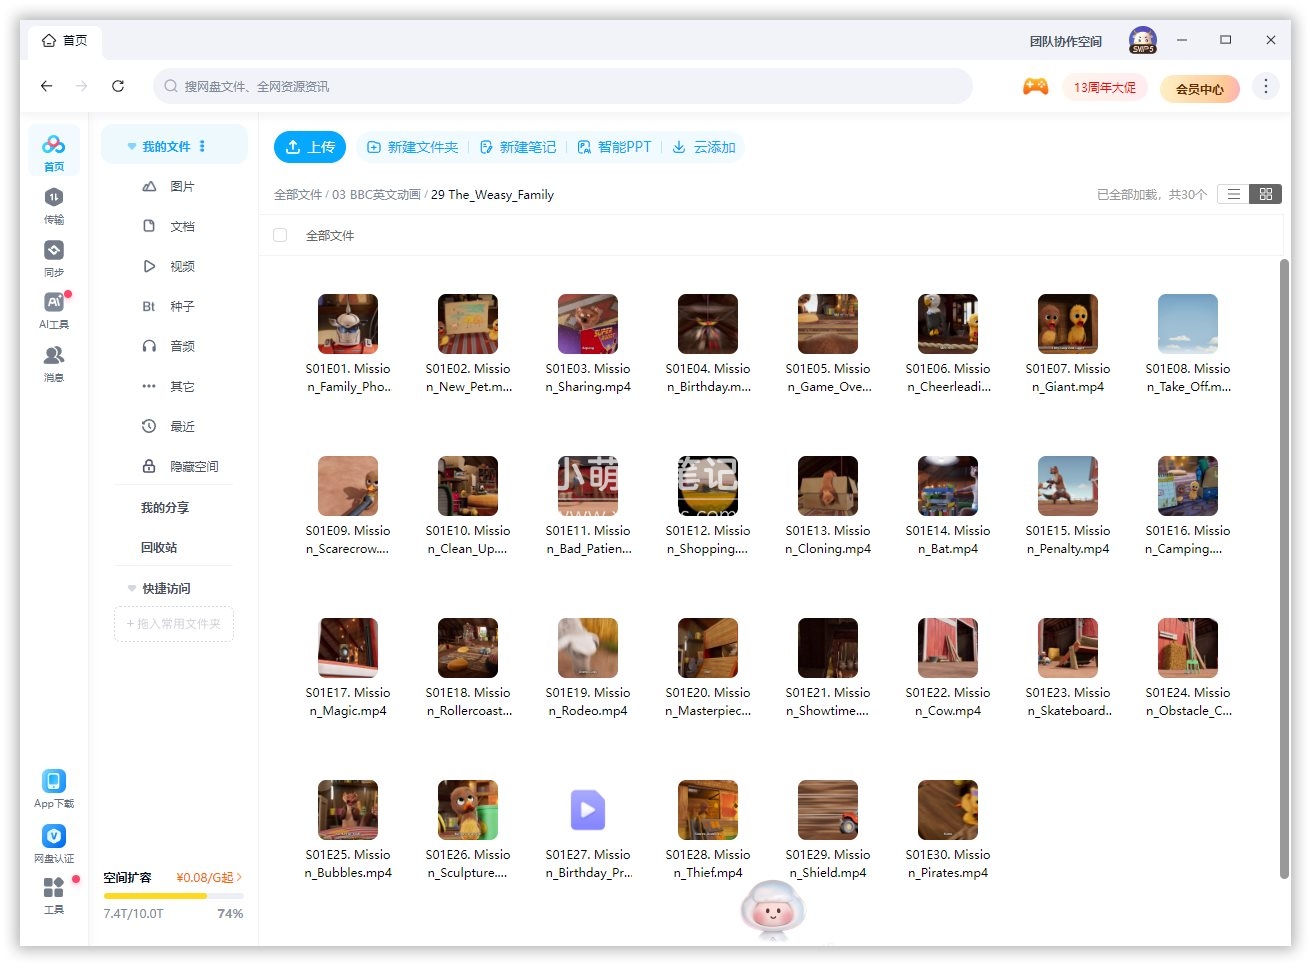The height and width of the screenshot is (966, 1311).
Task: Click the game controller icon in toolbar
Action: click(1035, 87)
